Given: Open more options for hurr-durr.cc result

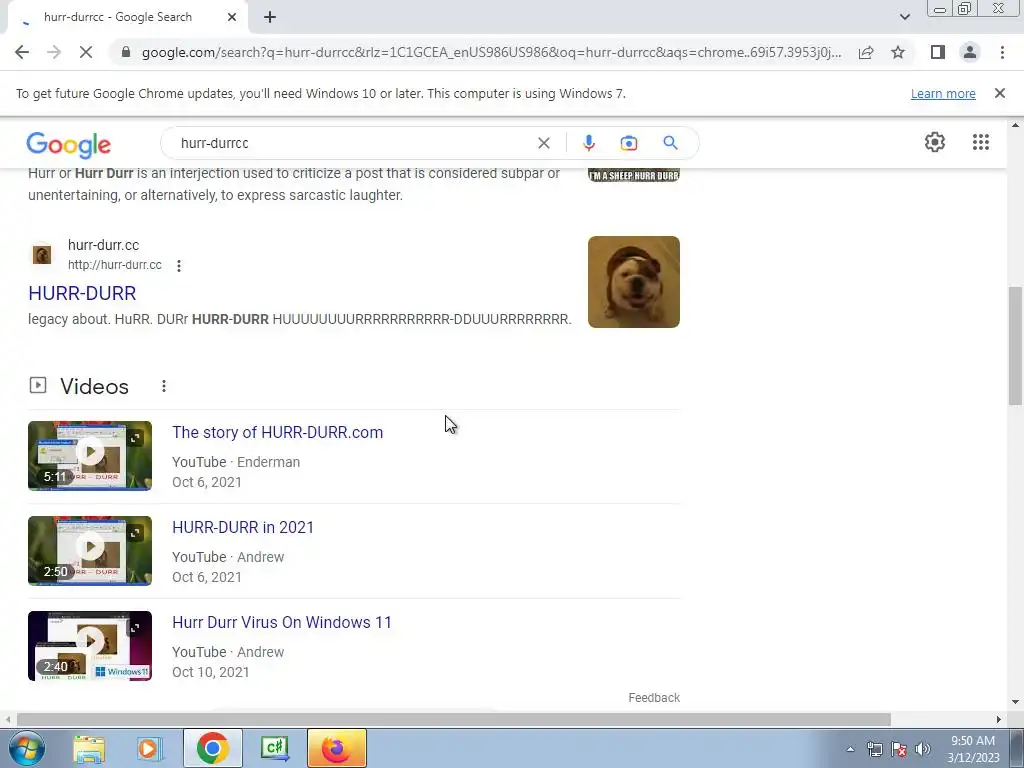Looking at the screenshot, I should (x=178, y=265).
